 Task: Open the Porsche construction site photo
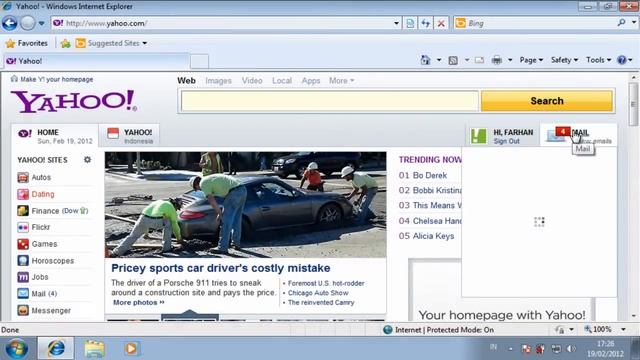(x=245, y=204)
